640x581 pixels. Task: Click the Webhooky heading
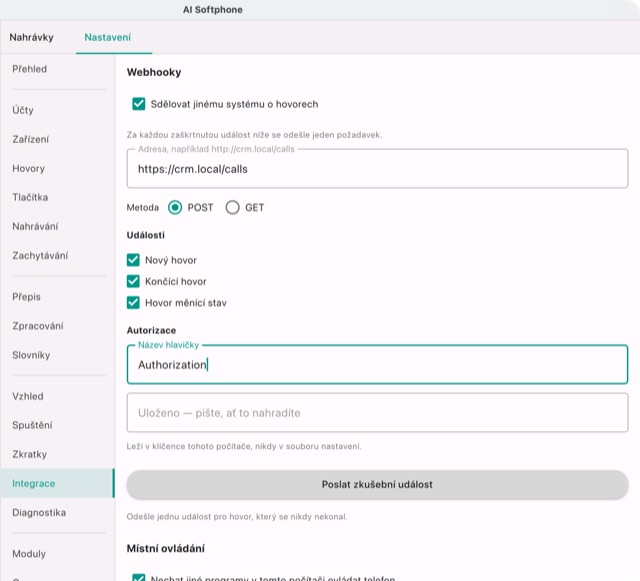(x=154, y=72)
